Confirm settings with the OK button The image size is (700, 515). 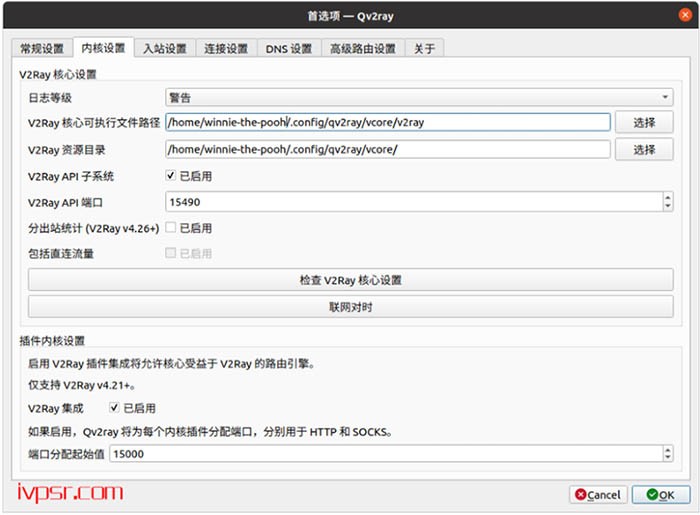(661, 494)
